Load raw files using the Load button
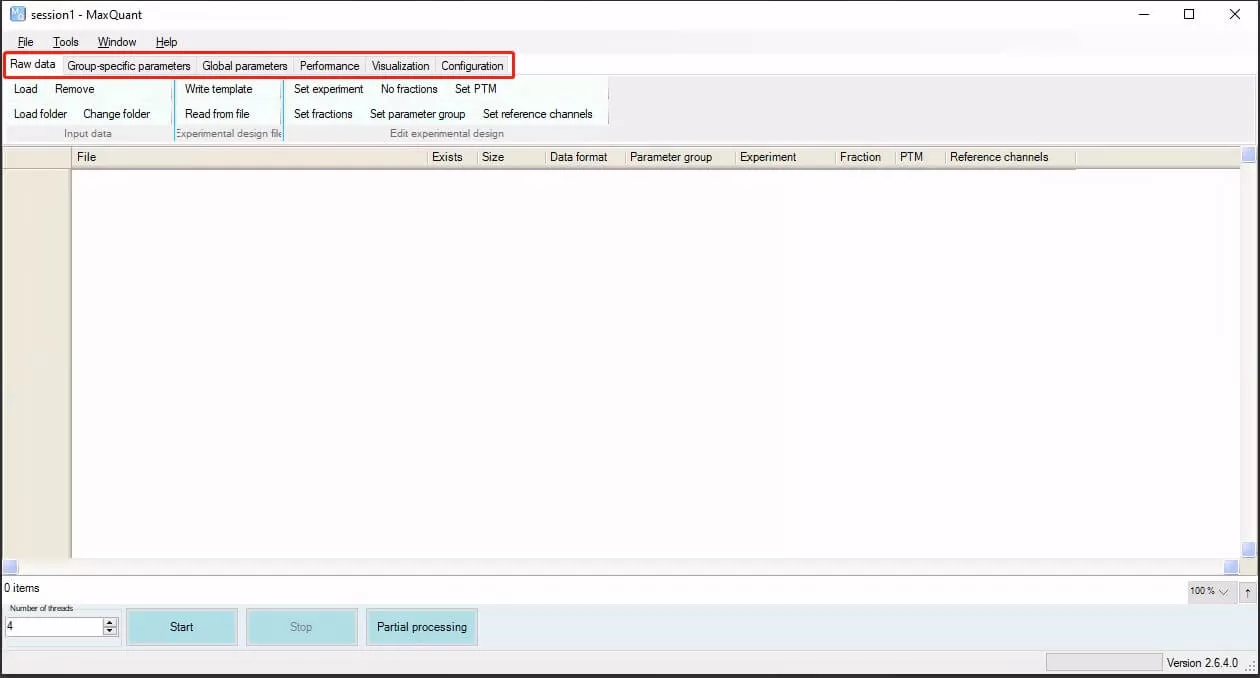Image resolution: width=1260 pixels, height=678 pixels. [x=25, y=89]
